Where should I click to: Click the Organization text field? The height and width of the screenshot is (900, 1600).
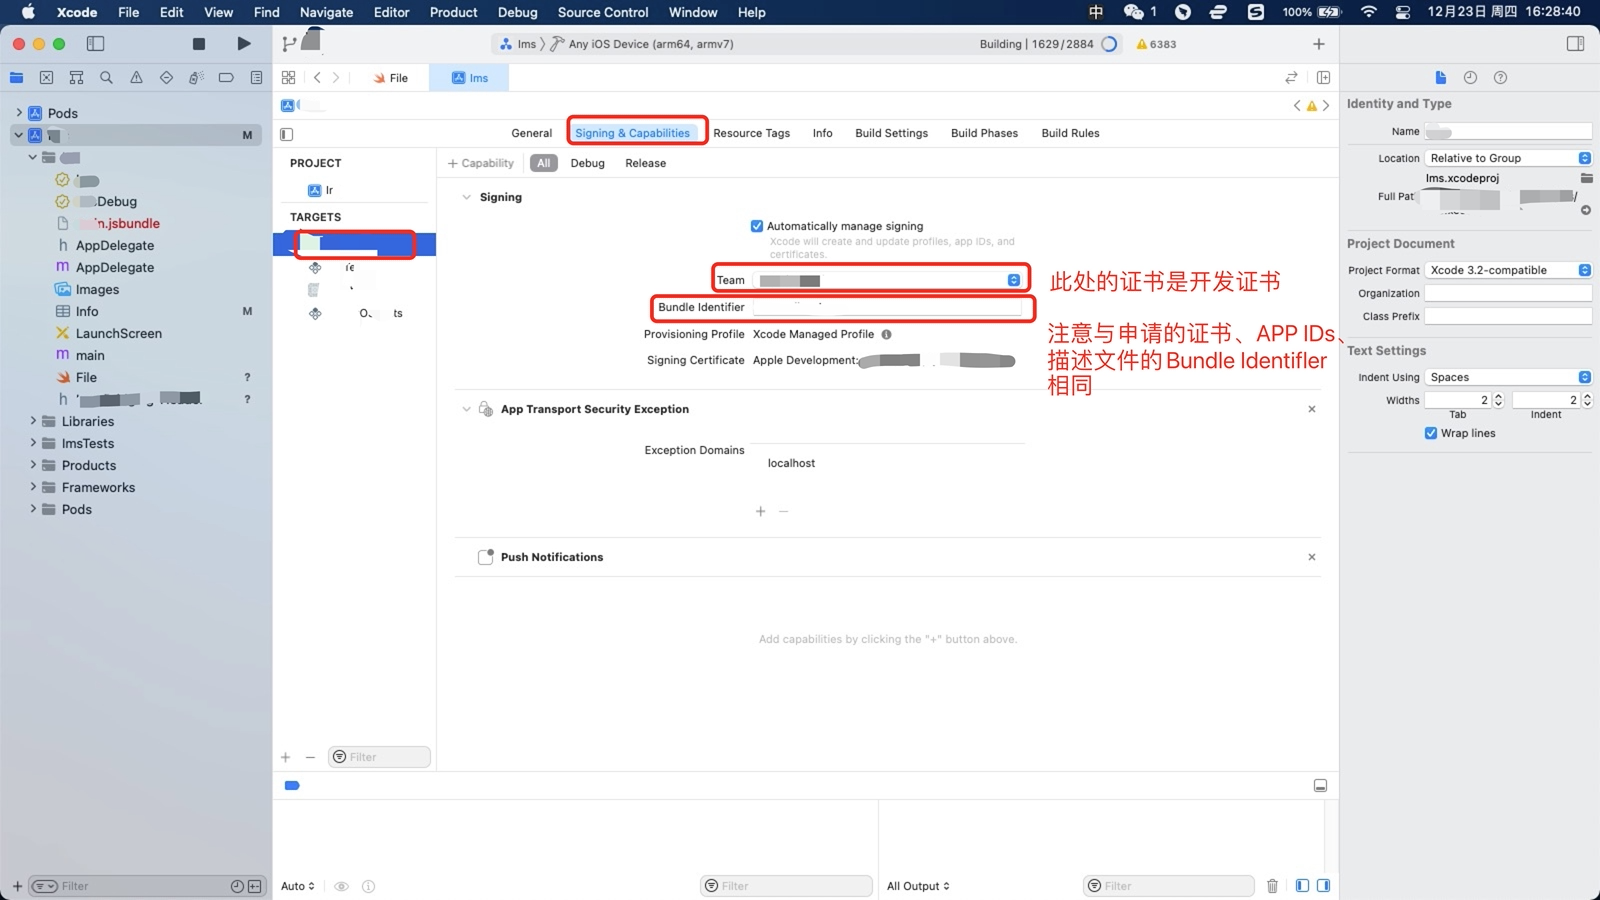1508,293
